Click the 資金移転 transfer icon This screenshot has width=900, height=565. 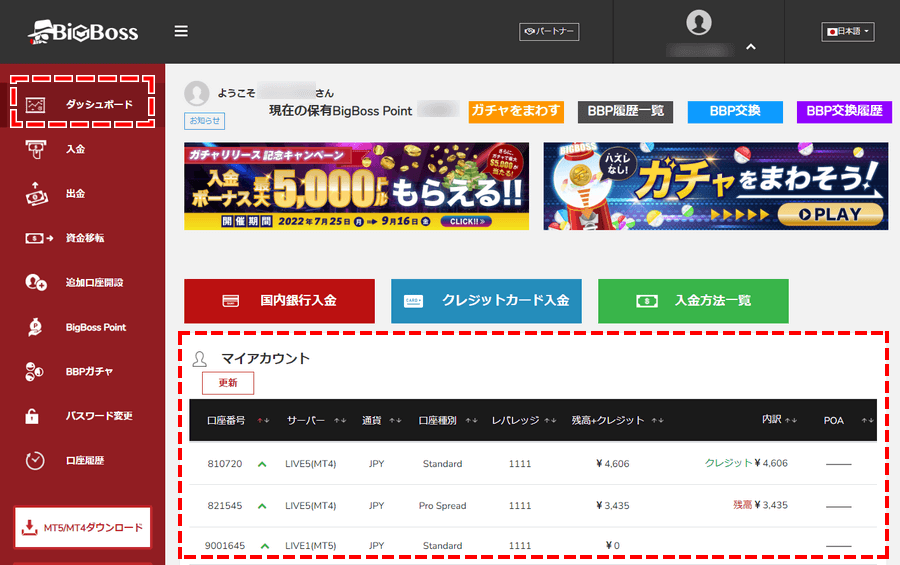tap(39, 238)
